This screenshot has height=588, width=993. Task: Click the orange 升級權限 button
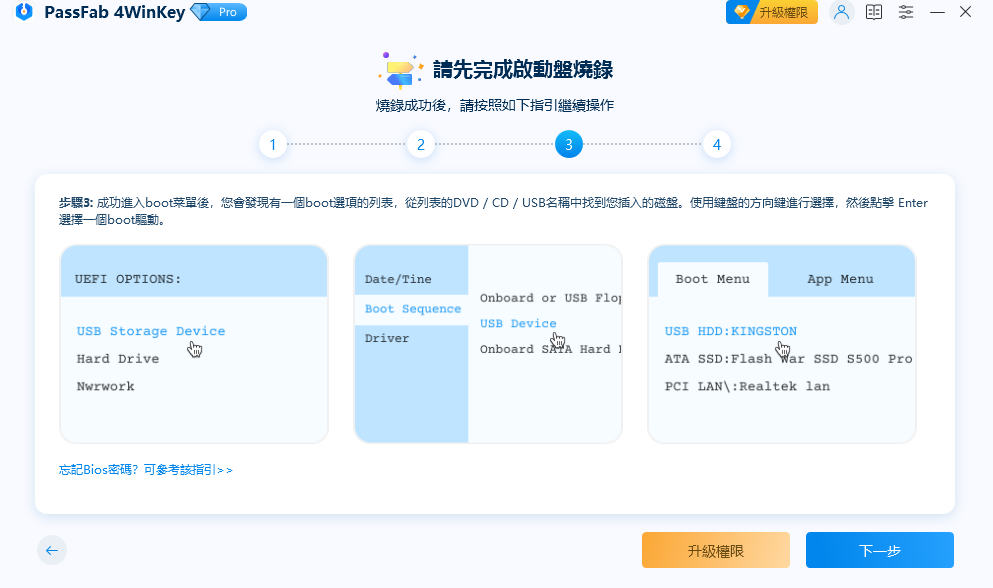tap(716, 550)
